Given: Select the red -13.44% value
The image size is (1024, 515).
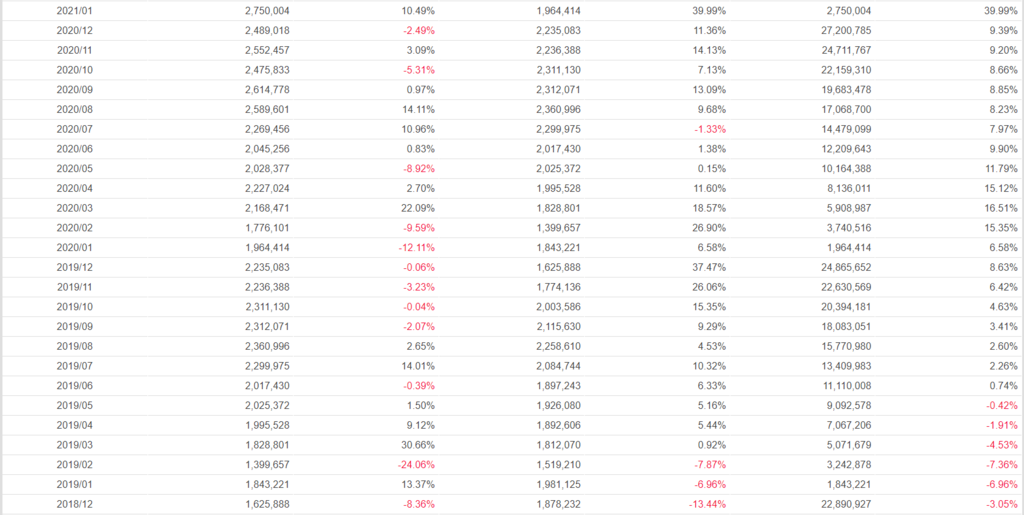Looking at the screenshot, I should (705, 504).
